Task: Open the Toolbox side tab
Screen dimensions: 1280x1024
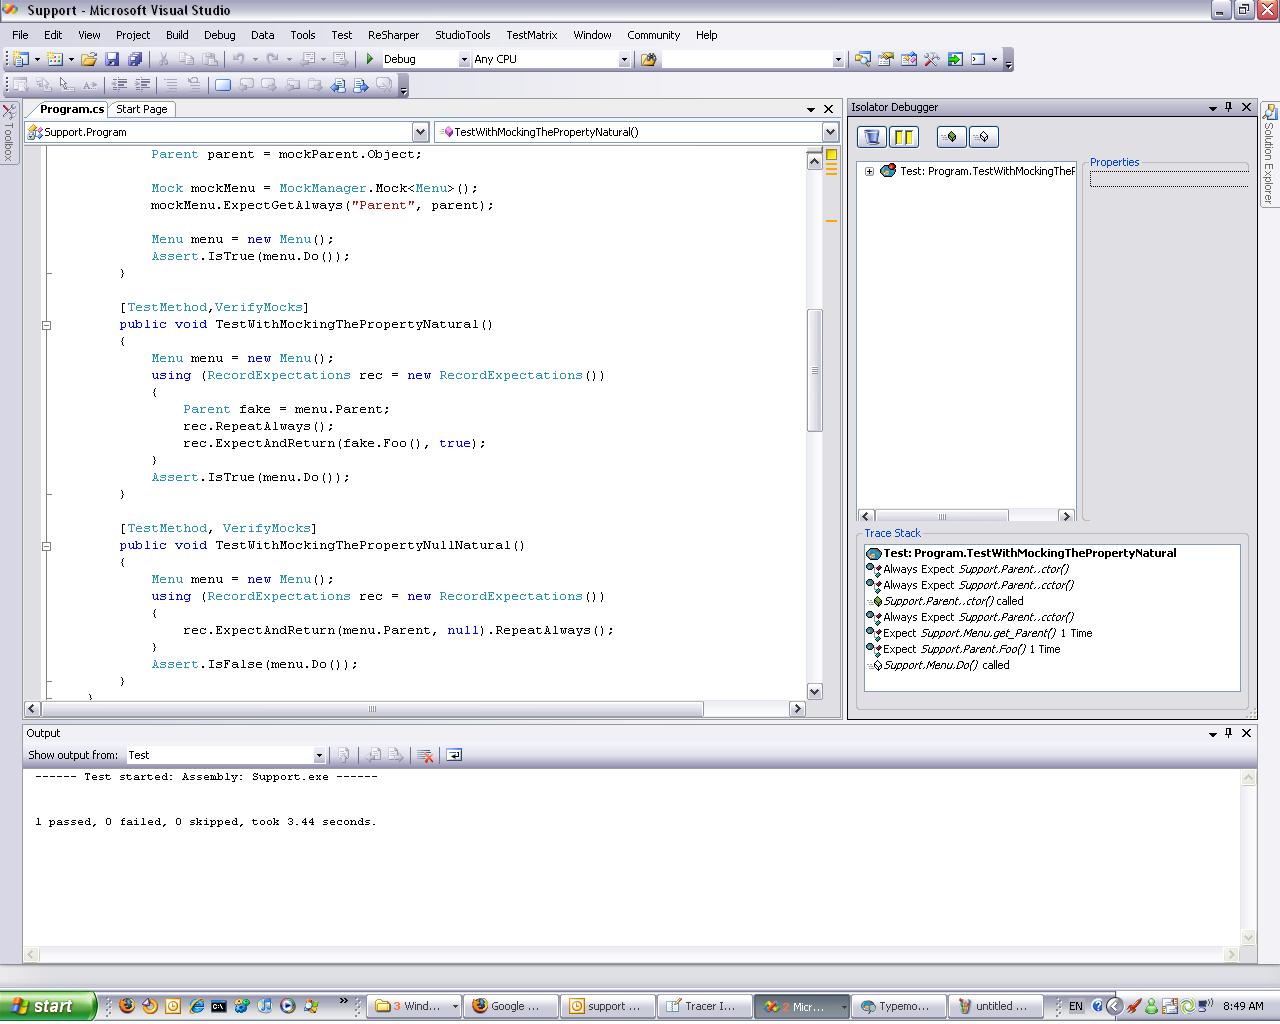Action: [8, 133]
